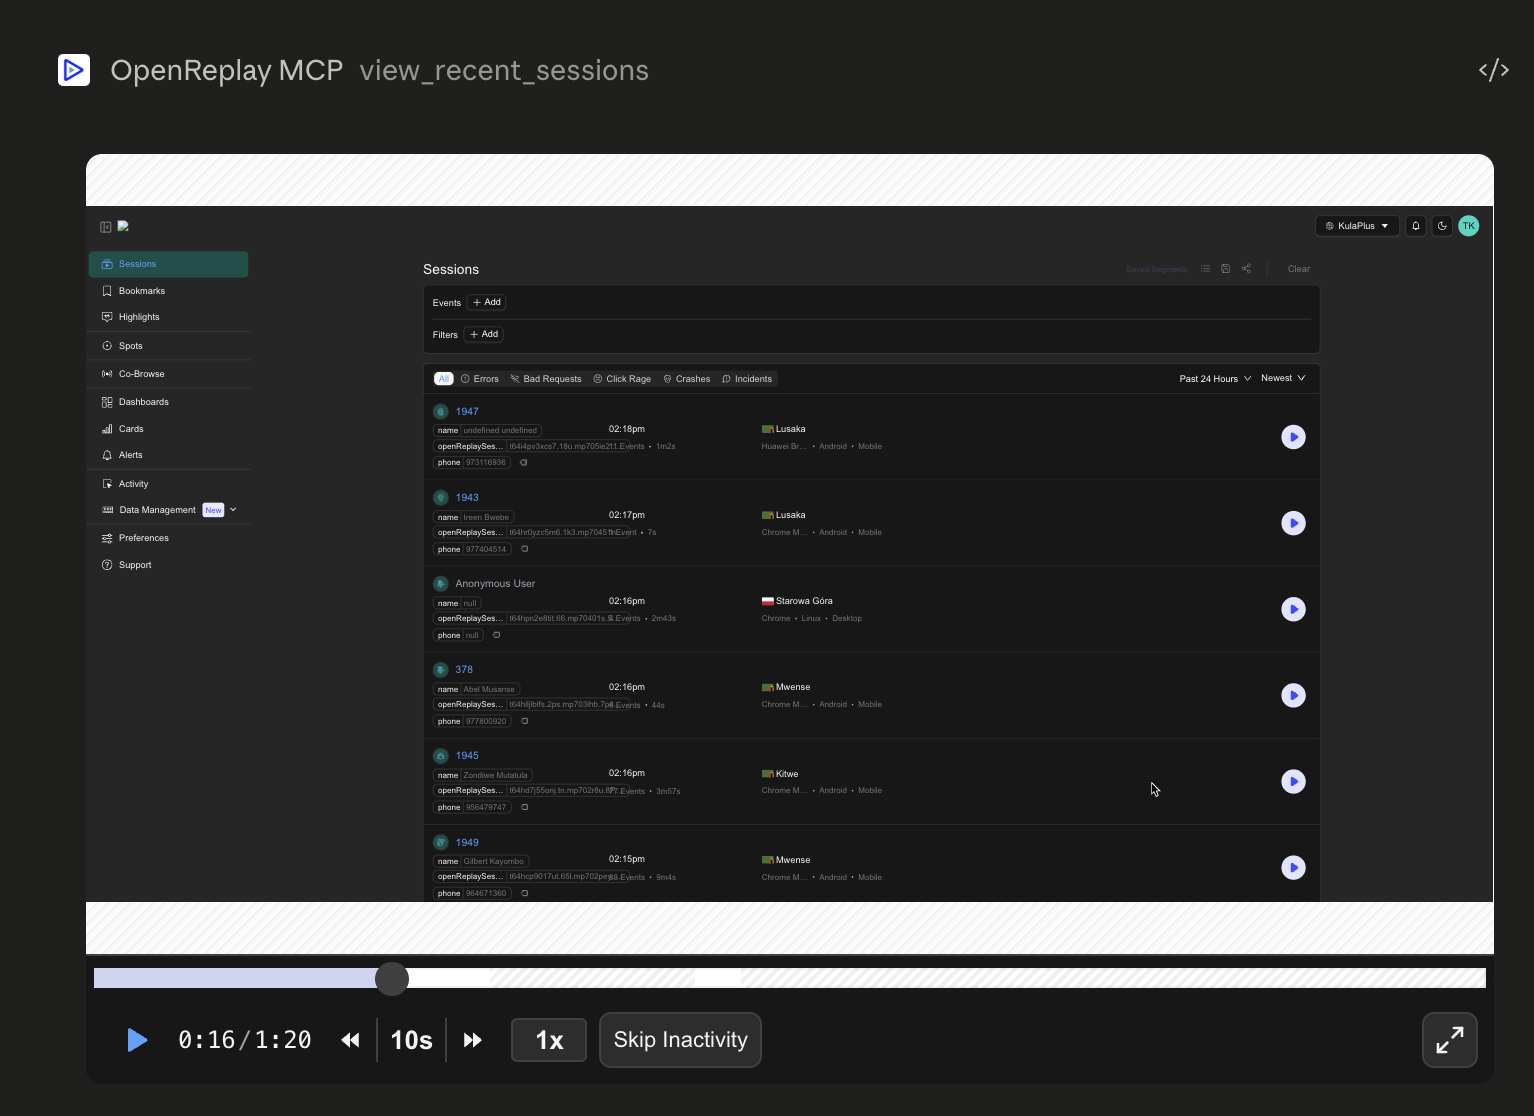Image resolution: width=1534 pixels, height=1116 pixels.
Task: Play session 1943 recording
Action: click(1293, 523)
